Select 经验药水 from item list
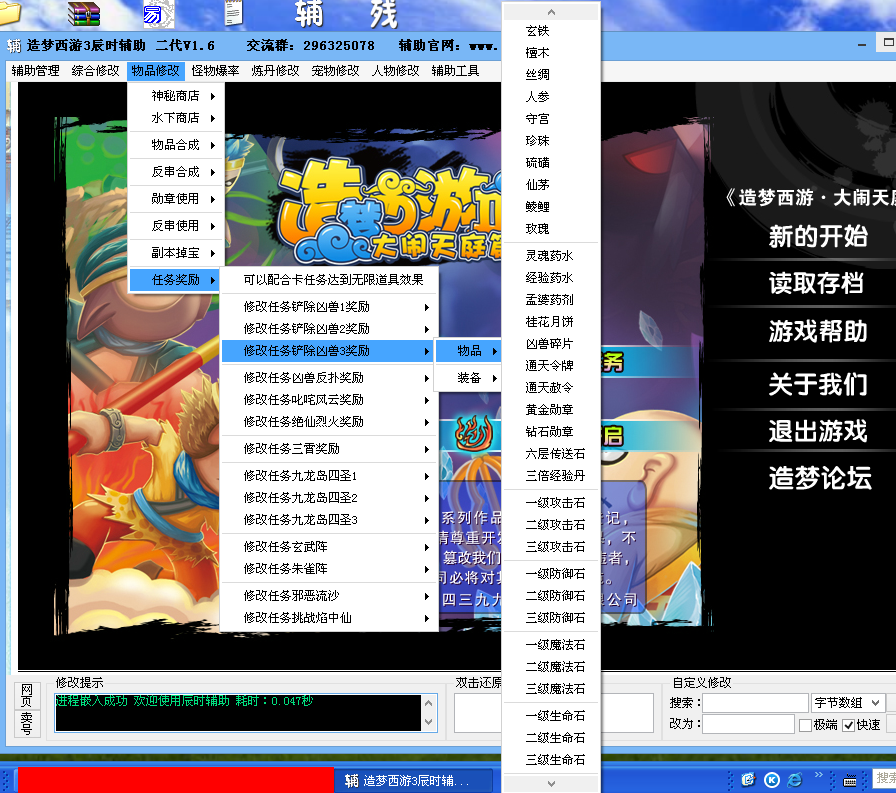The height and width of the screenshot is (793, 896). tap(551, 278)
